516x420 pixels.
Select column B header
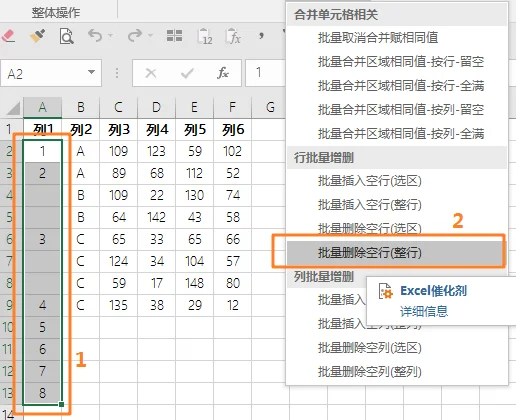(80, 107)
